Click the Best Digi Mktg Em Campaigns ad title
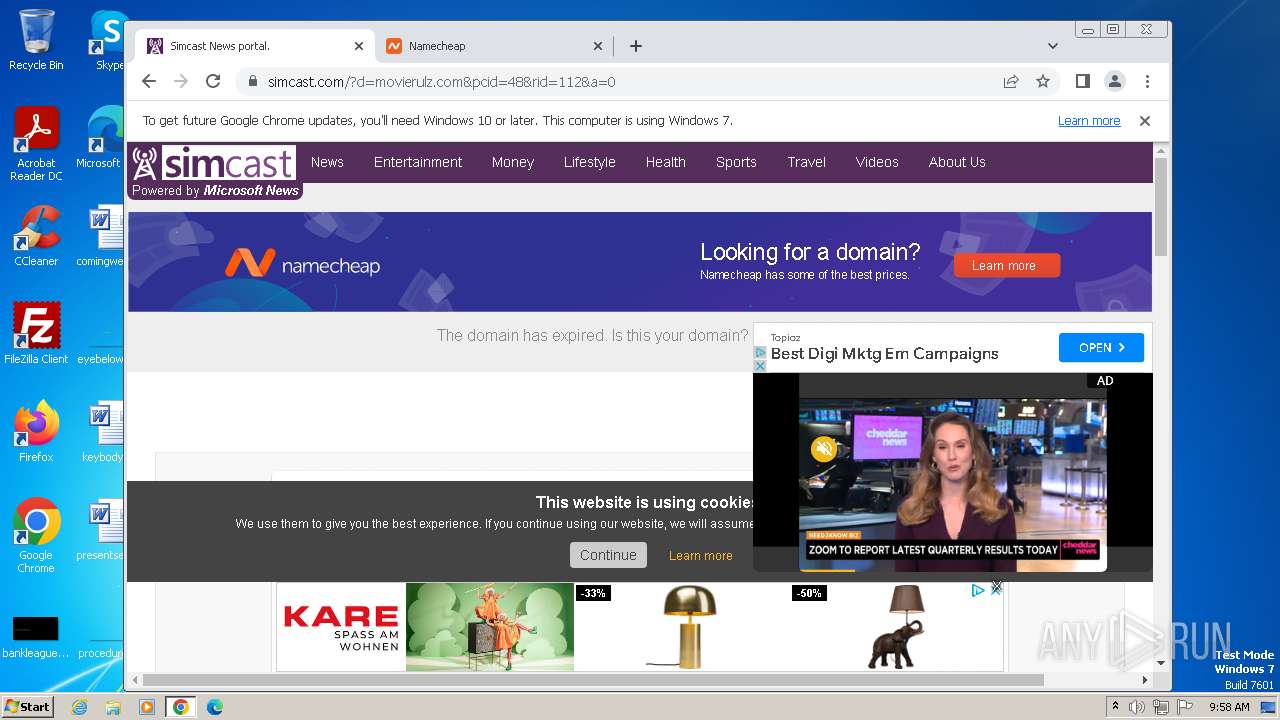This screenshot has width=1280, height=720. 884,354
